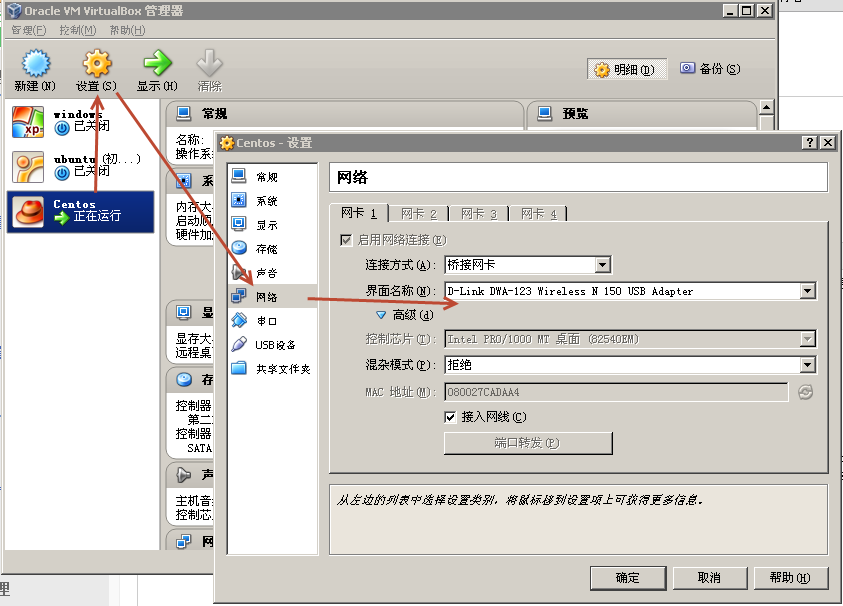Viewport: 843px width, 606px height.
Task: Click the storage disk section icon in manager details
Action: (184, 380)
